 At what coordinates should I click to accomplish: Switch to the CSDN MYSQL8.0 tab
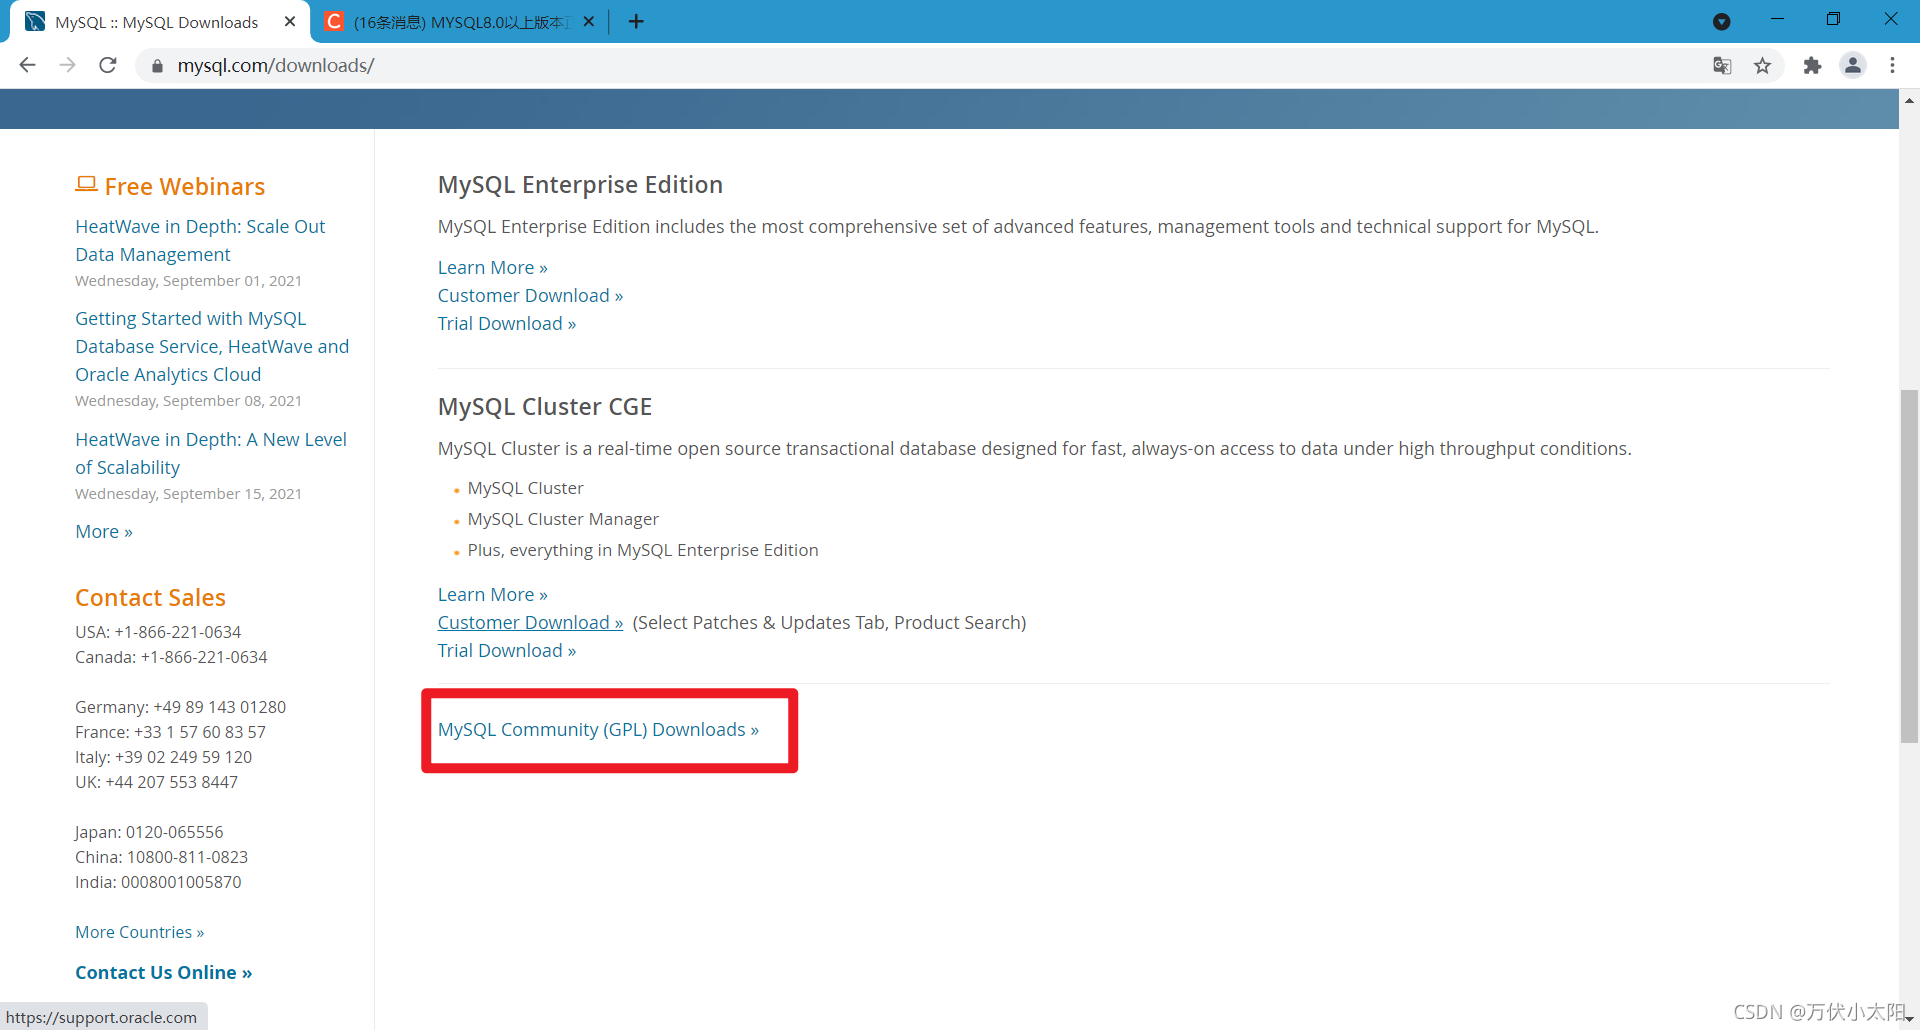[460, 22]
